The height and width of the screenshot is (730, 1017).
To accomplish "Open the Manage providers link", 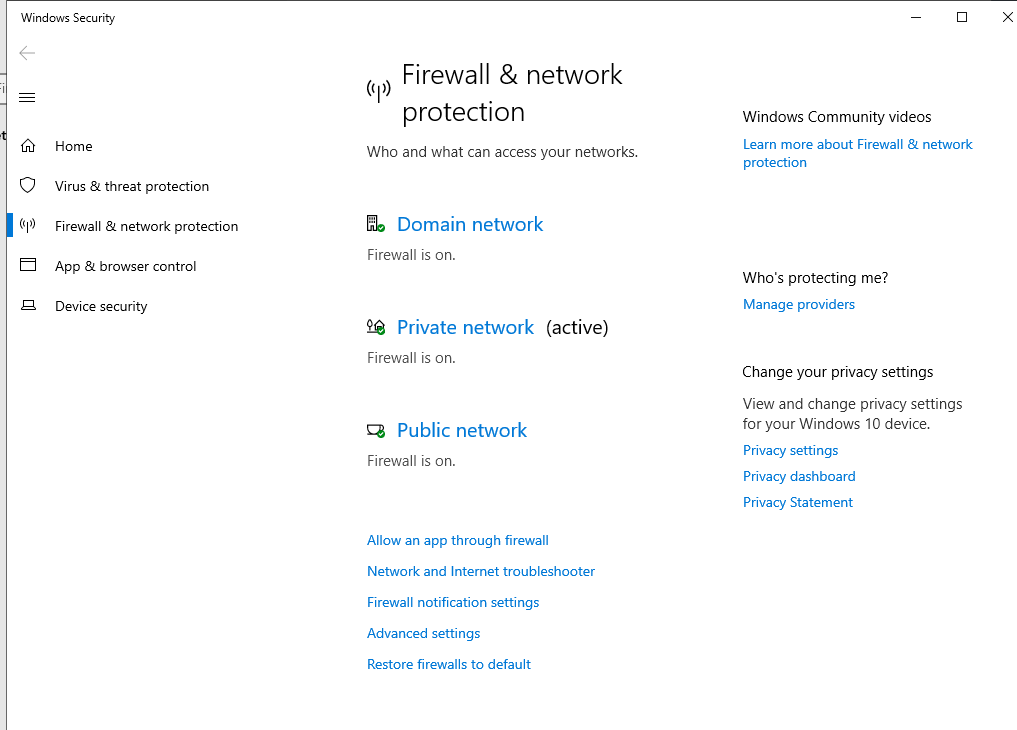I will 799,305.
